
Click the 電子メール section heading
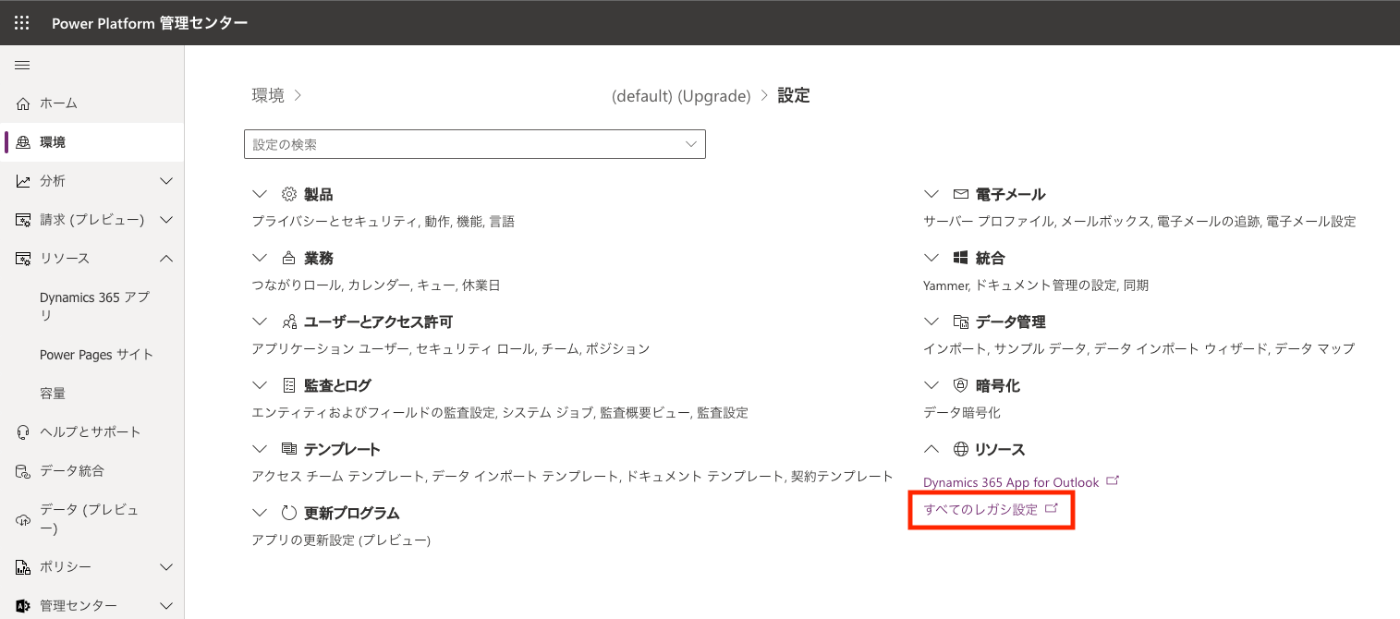click(1010, 194)
